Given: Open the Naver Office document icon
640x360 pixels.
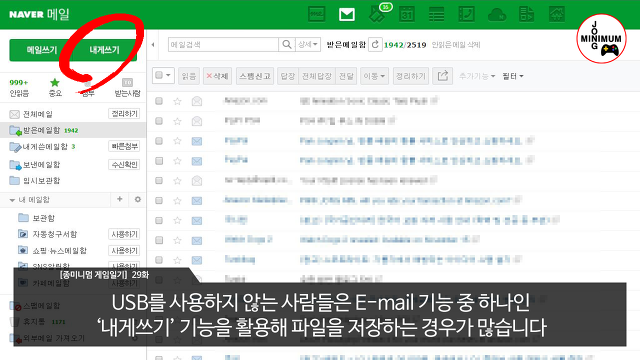Looking at the screenshot, I should [x=526, y=14].
